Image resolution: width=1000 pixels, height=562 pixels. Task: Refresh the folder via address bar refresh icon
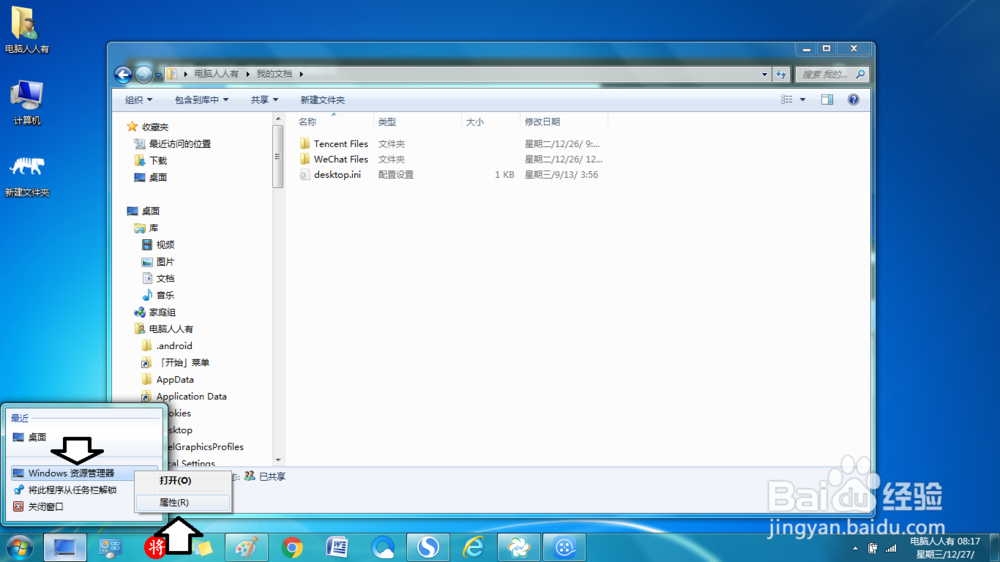[781, 75]
